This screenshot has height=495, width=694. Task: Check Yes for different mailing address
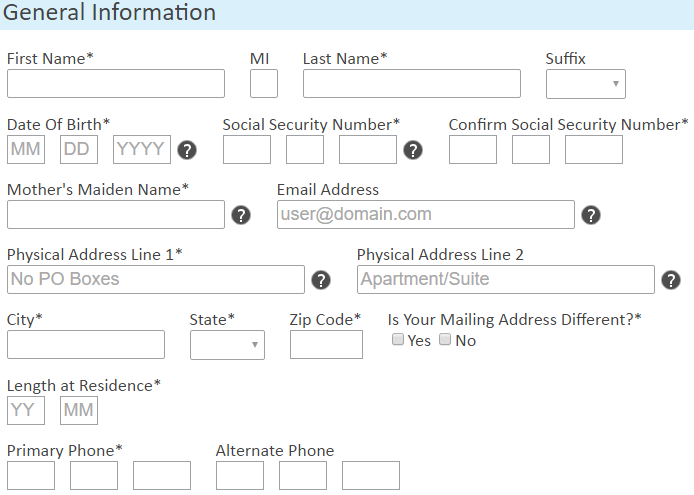click(x=398, y=340)
